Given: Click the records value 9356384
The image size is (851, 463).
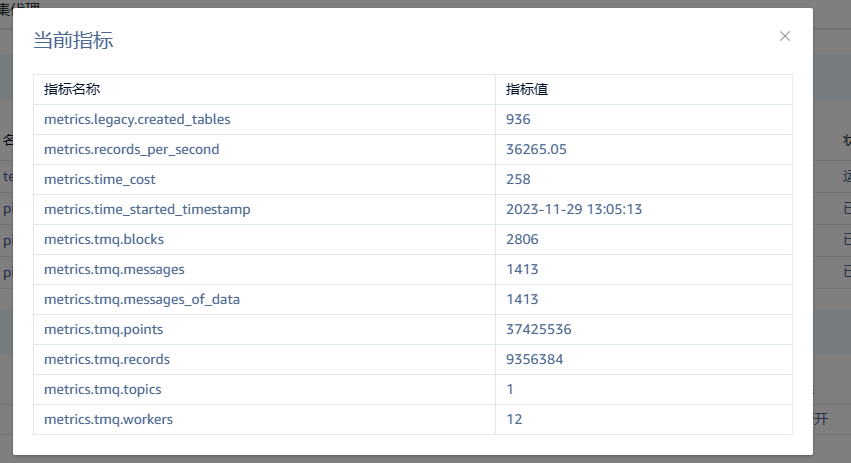Looking at the screenshot, I should (535, 359).
